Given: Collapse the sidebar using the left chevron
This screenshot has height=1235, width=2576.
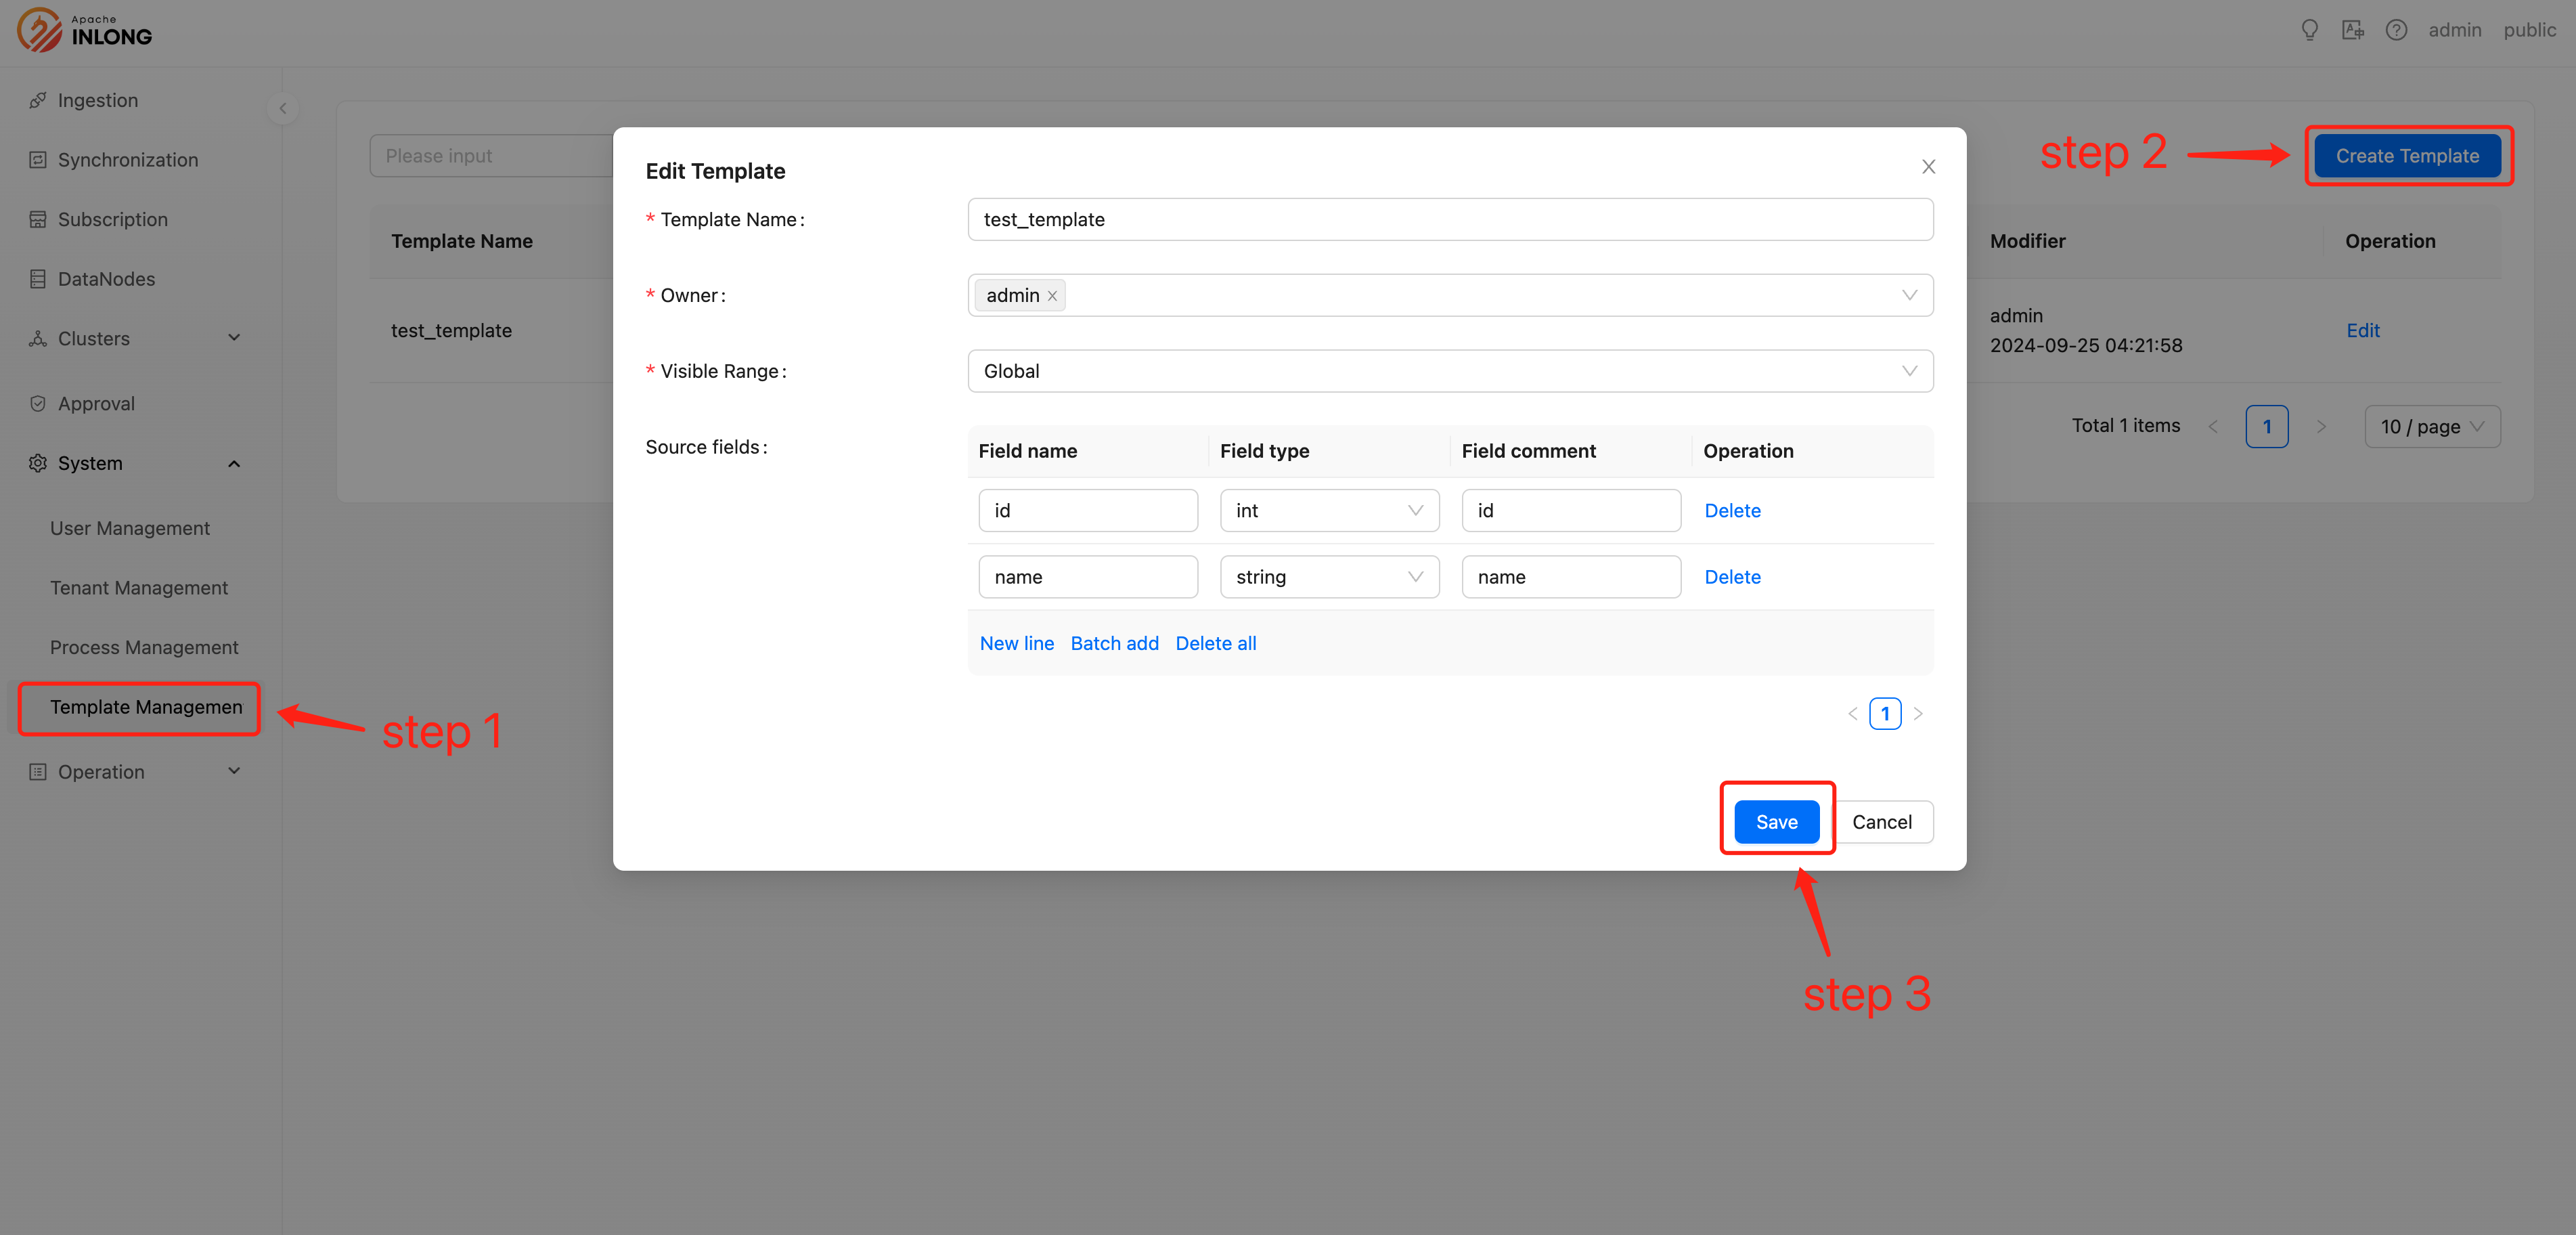Looking at the screenshot, I should 283,108.
